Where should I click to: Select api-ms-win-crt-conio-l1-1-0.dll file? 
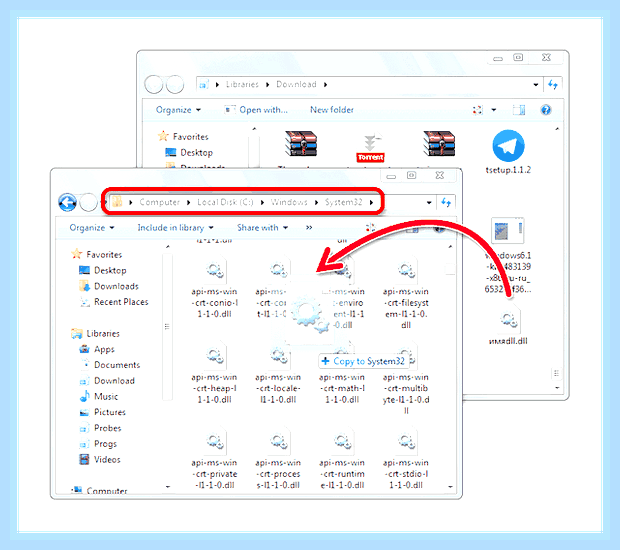[214, 288]
